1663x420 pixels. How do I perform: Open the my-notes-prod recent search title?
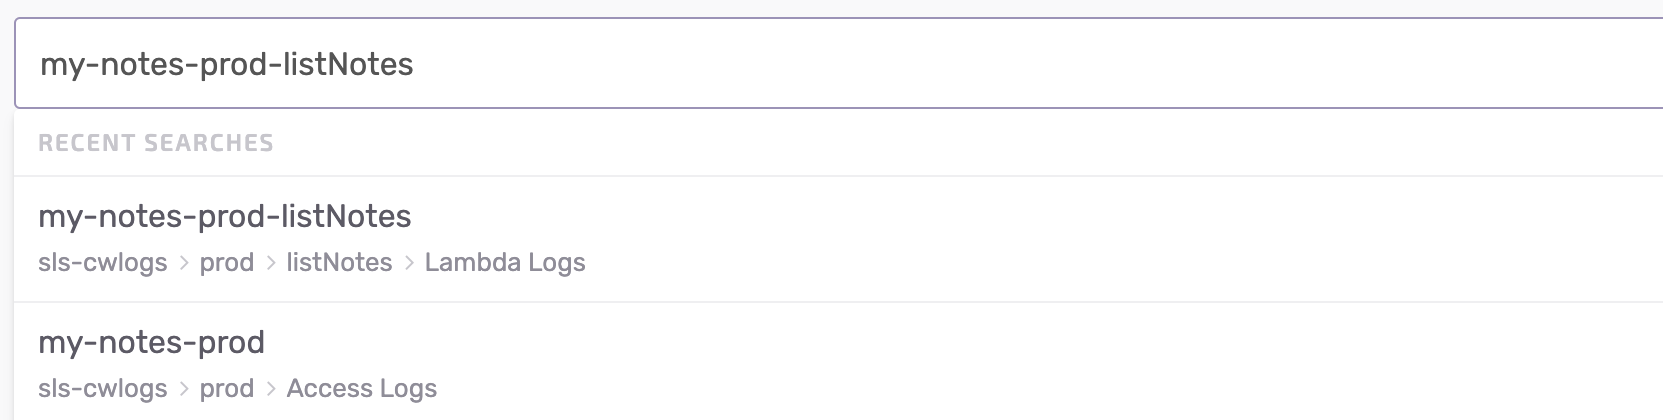pyautogui.click(x=151, y=343)
